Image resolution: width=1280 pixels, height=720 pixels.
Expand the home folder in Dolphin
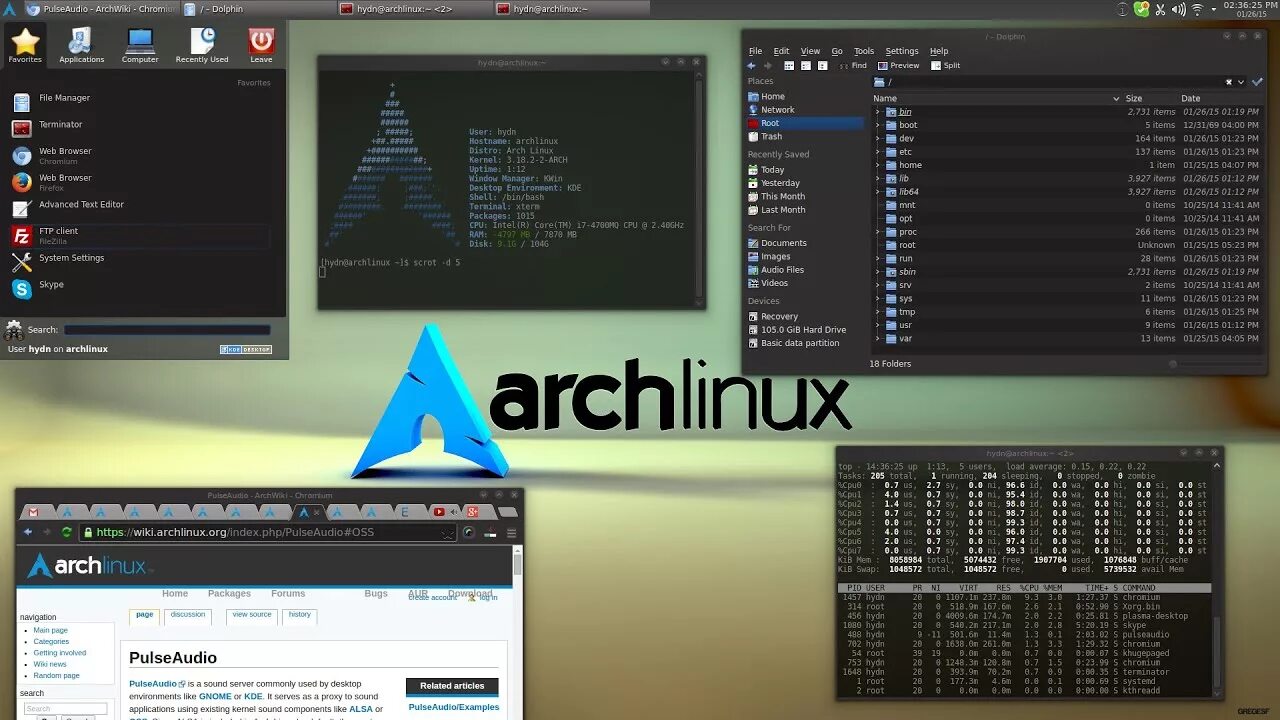[x=878, y=165]
